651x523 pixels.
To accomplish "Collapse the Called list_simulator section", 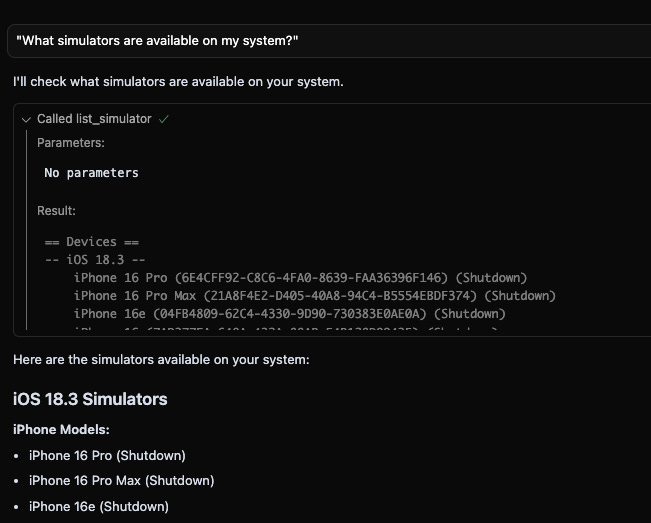I will 26,120.
